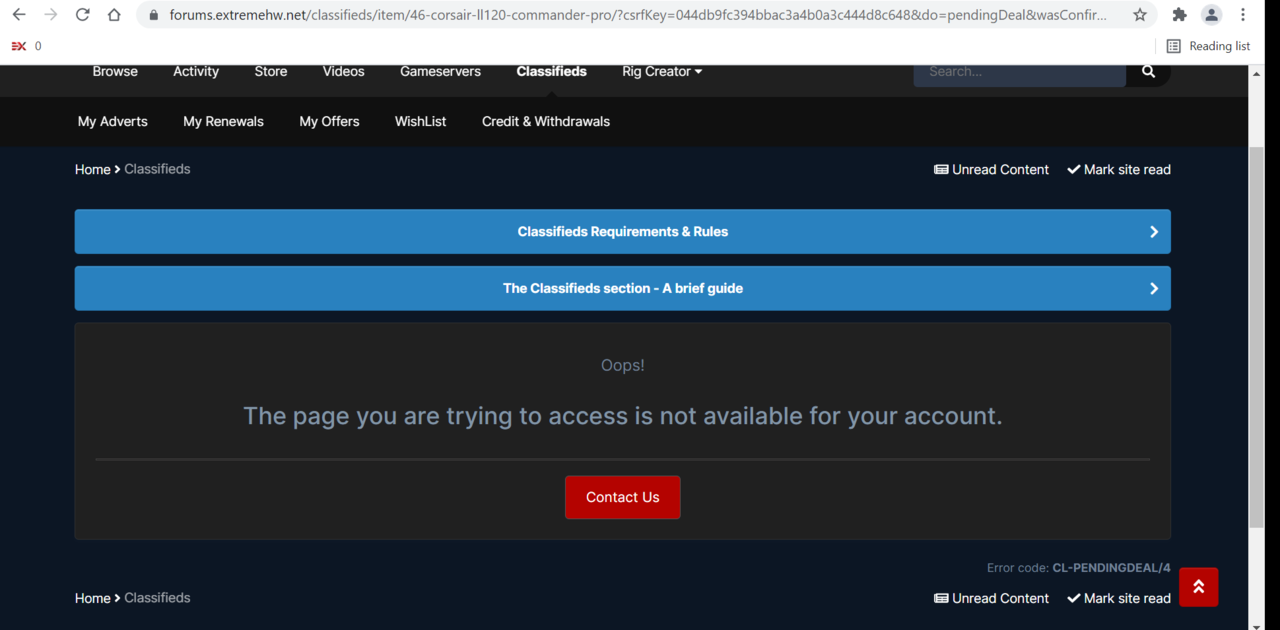Expand Classifieds Requirements & Rules banner

pos(622,231)
